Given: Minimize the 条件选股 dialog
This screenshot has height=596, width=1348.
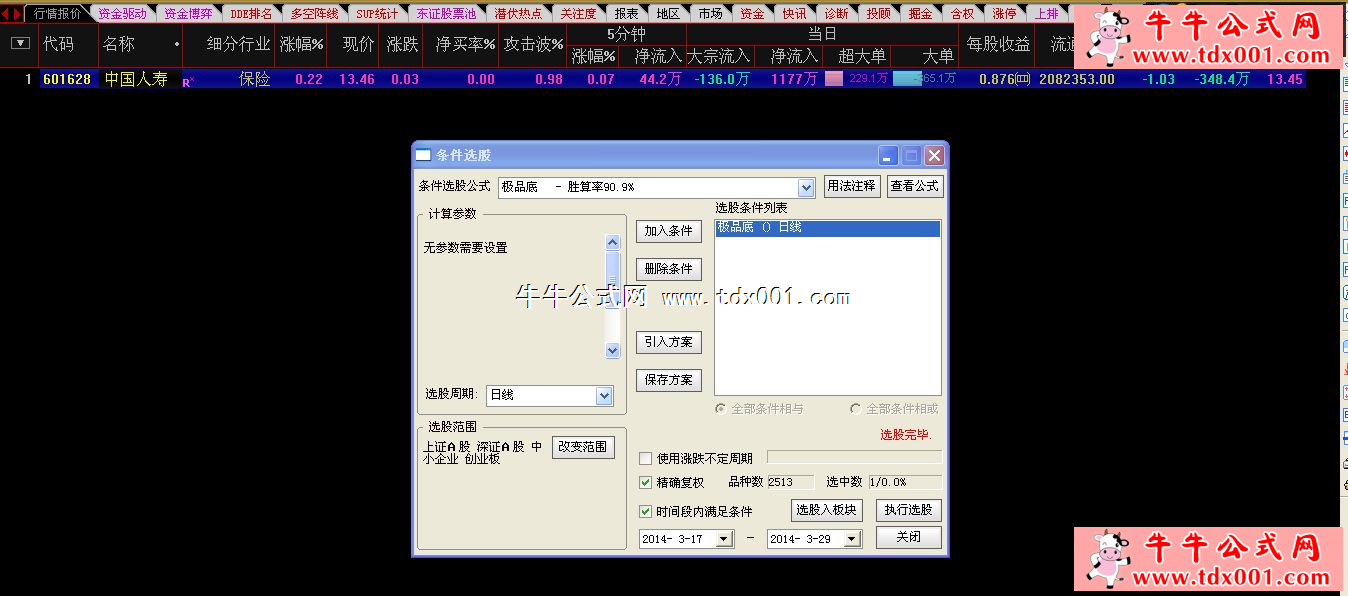Looking at the screenshot, I should pyautogui.click(x=888, y=155).
